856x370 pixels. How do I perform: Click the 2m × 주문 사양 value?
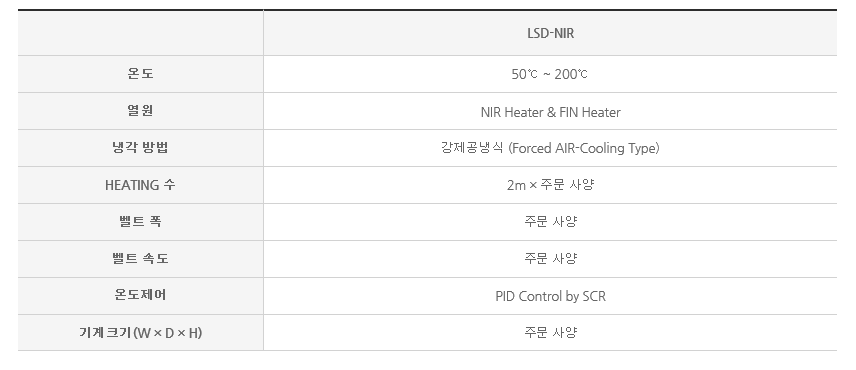click(550, 185)
